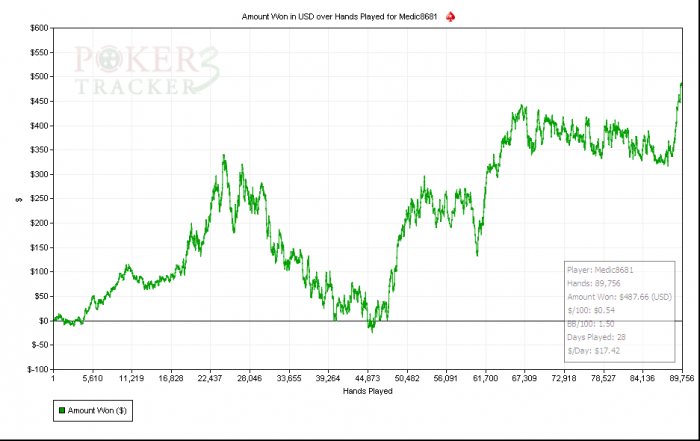Screen dimensions: 700x441
Task: Click the chart title for Medic8681
Action: [x=339, y=17]
